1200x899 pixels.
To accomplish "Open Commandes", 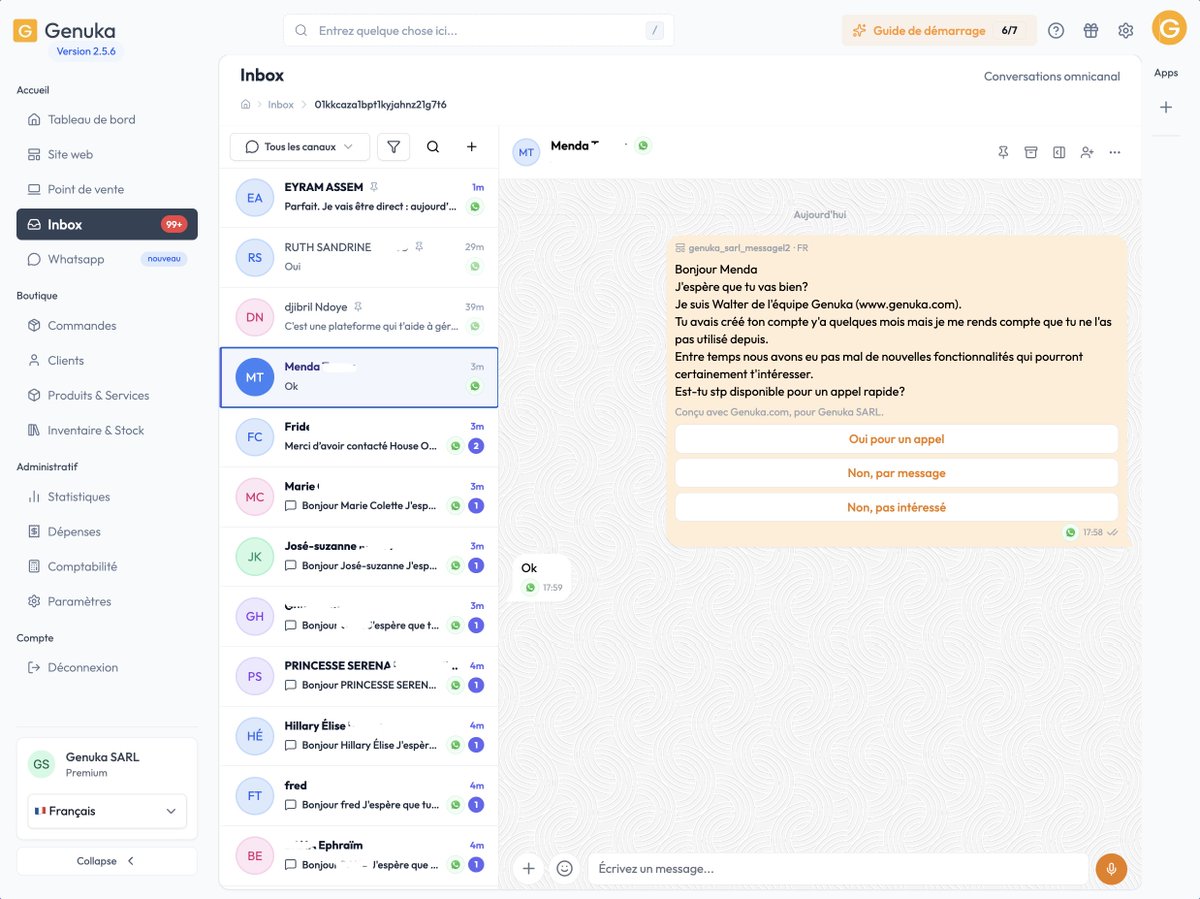I will [x=107, y=325].
